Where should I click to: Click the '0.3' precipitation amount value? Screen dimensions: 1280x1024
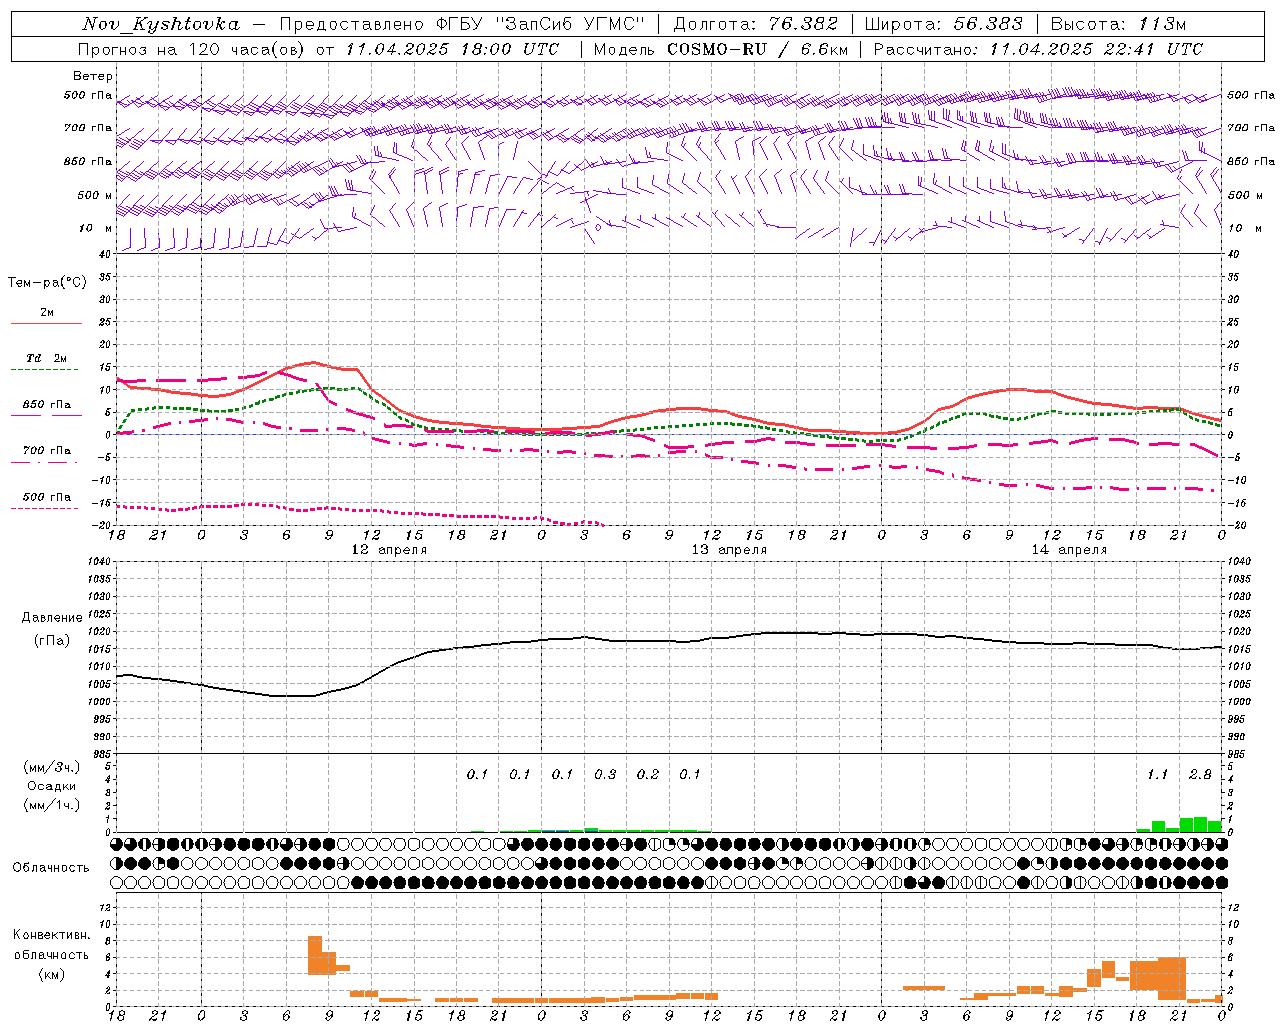click(605, 774)
